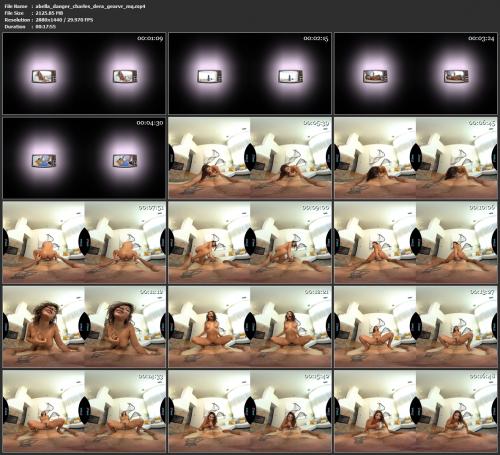Select the Duration value in header
Image resolution: width=500 pixels, height=455 pixels.
pos(46,26)
